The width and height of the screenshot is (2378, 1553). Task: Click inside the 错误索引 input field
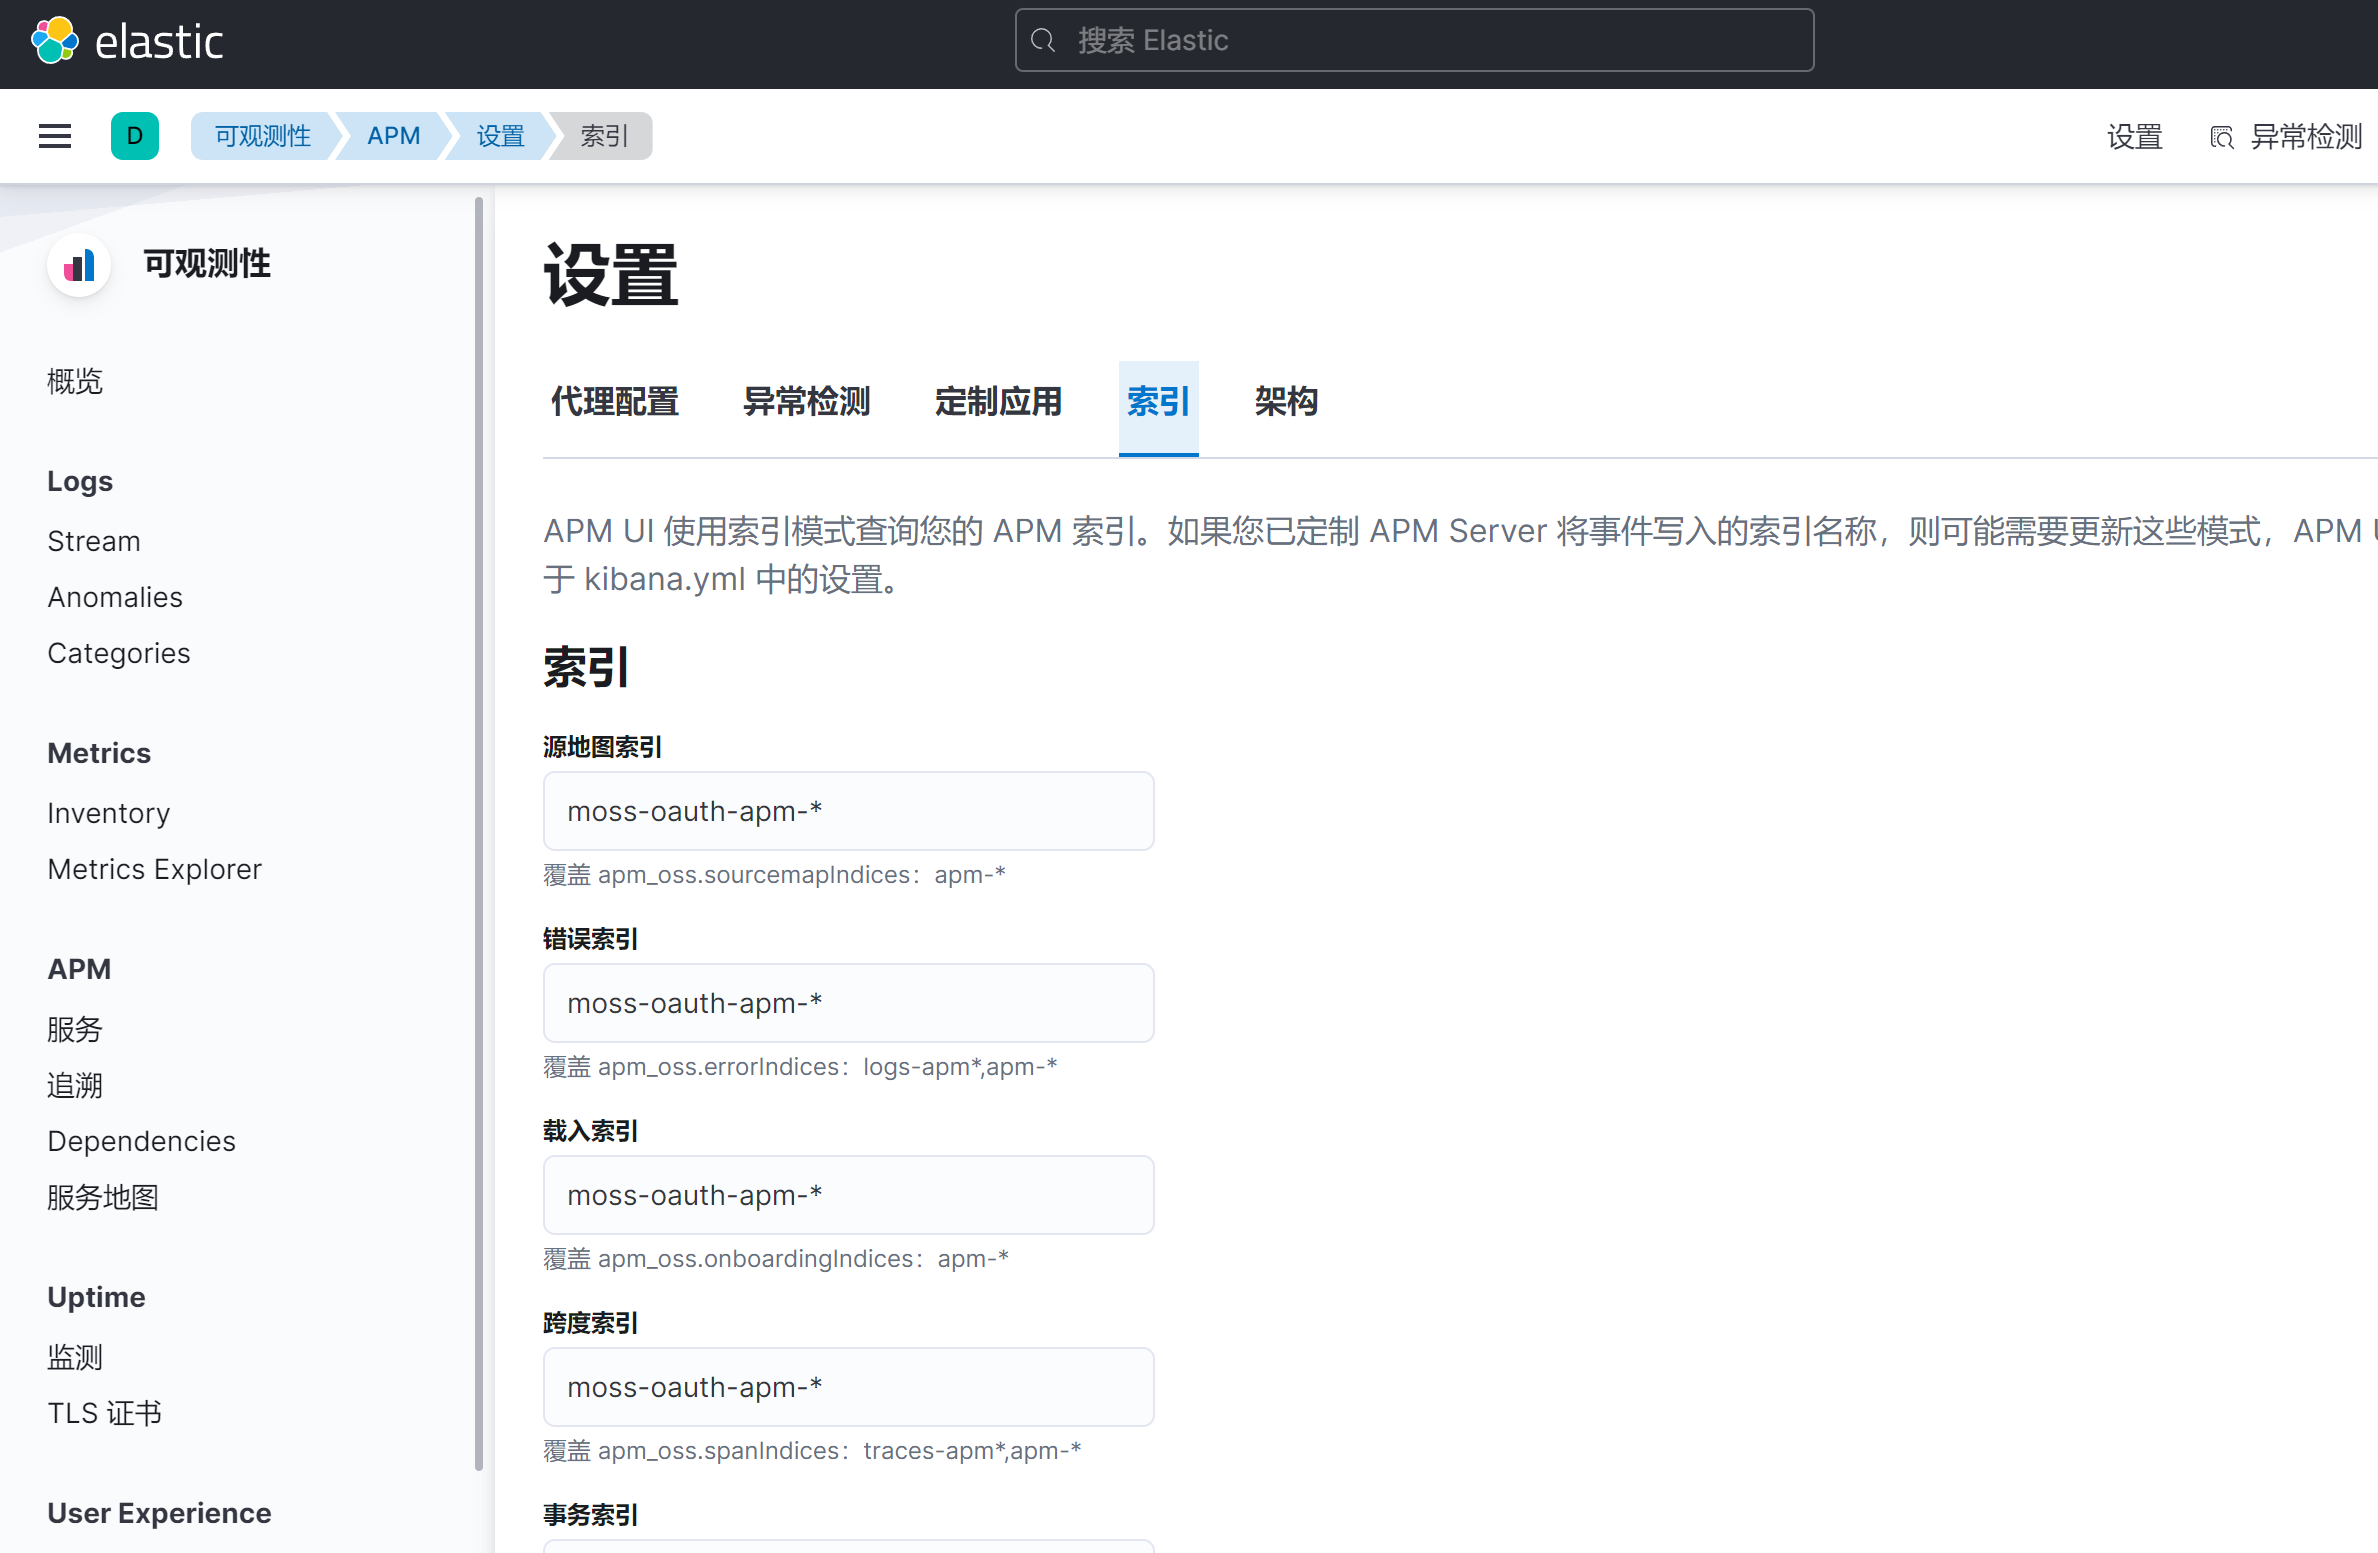[848, 1003]
